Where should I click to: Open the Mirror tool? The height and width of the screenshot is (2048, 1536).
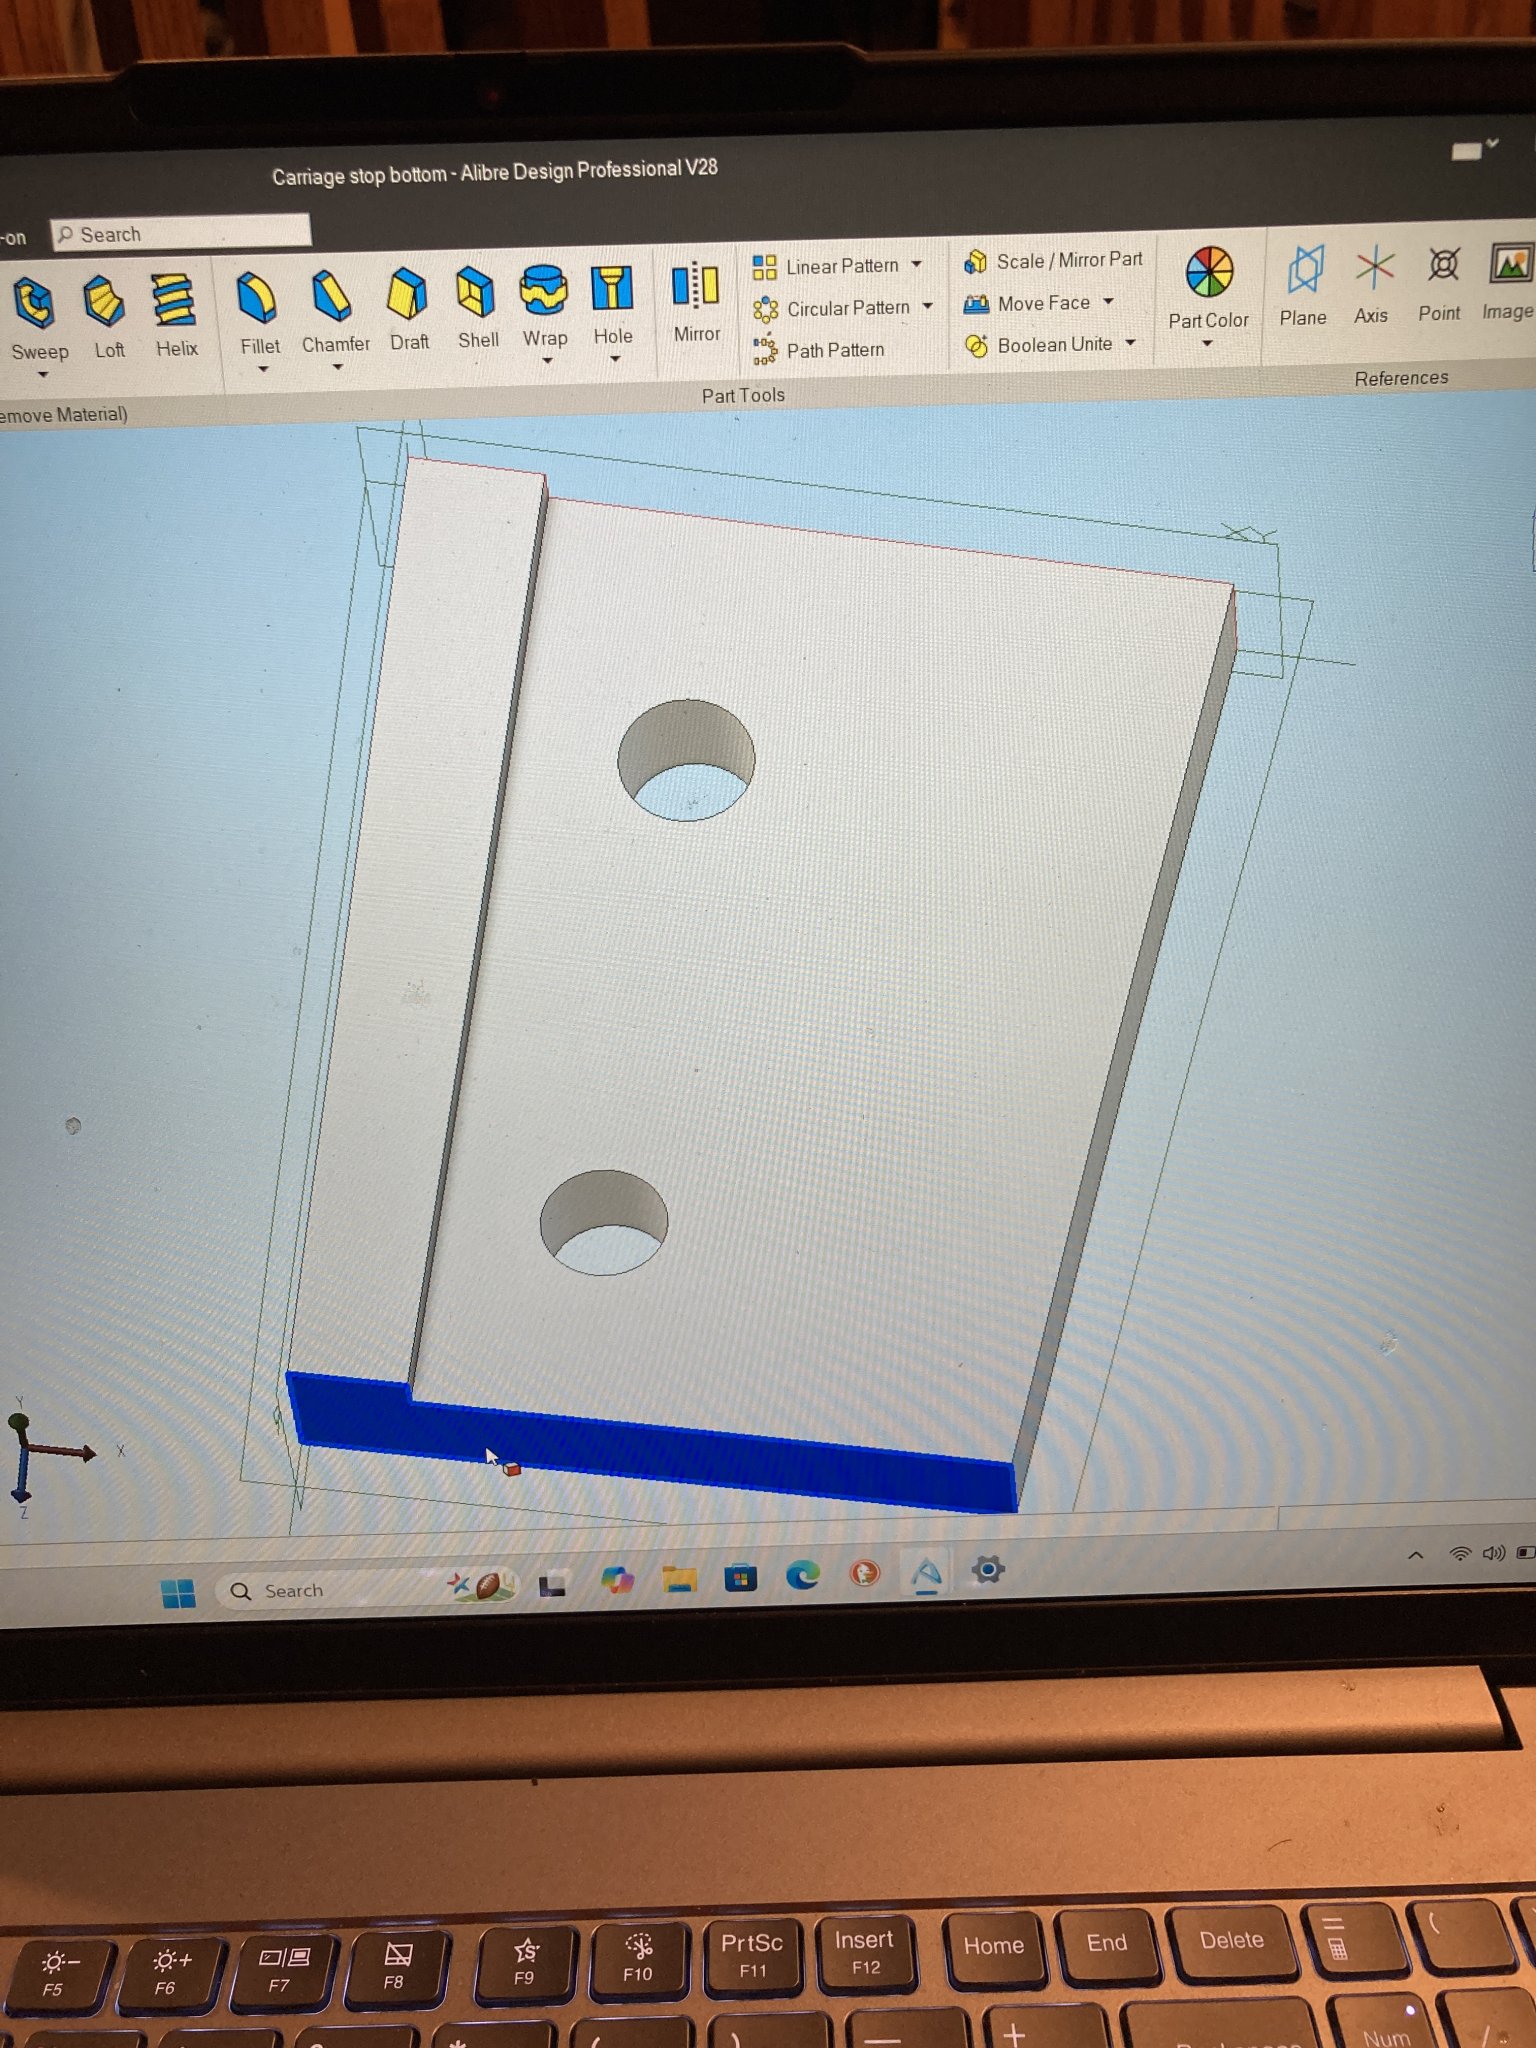pos(696,287)
